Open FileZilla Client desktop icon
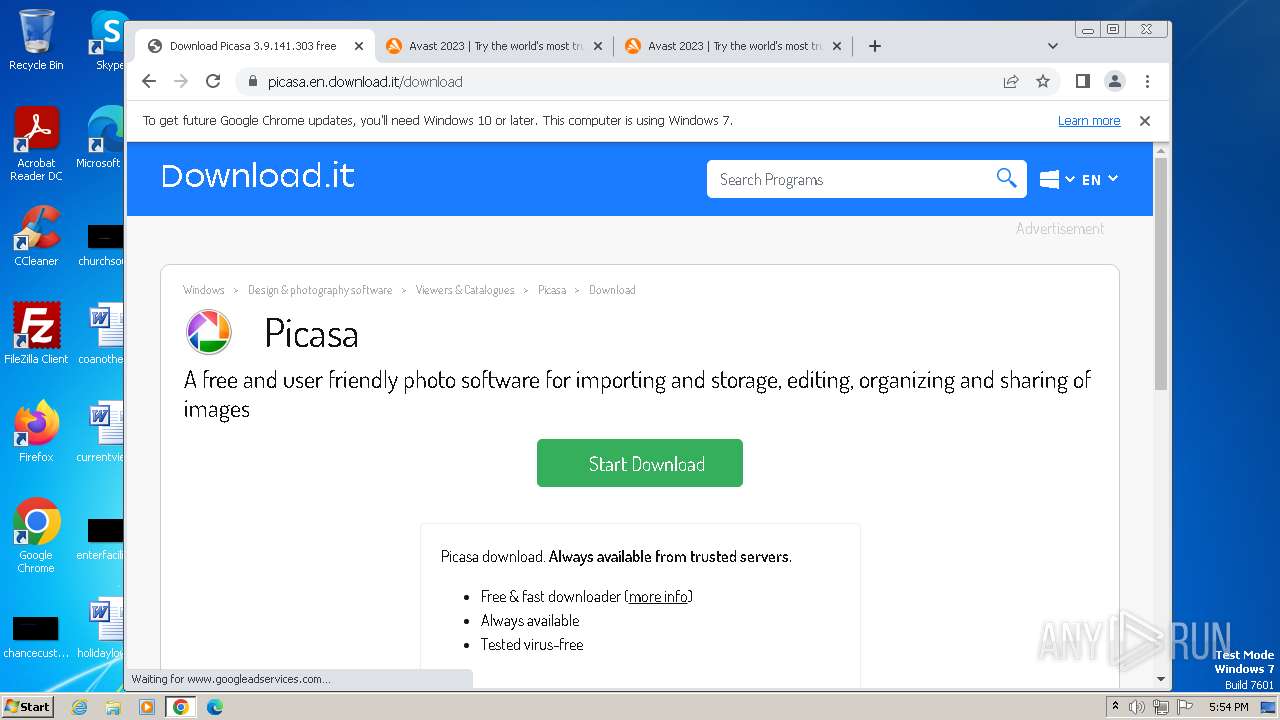 click(x=36, y=333)
